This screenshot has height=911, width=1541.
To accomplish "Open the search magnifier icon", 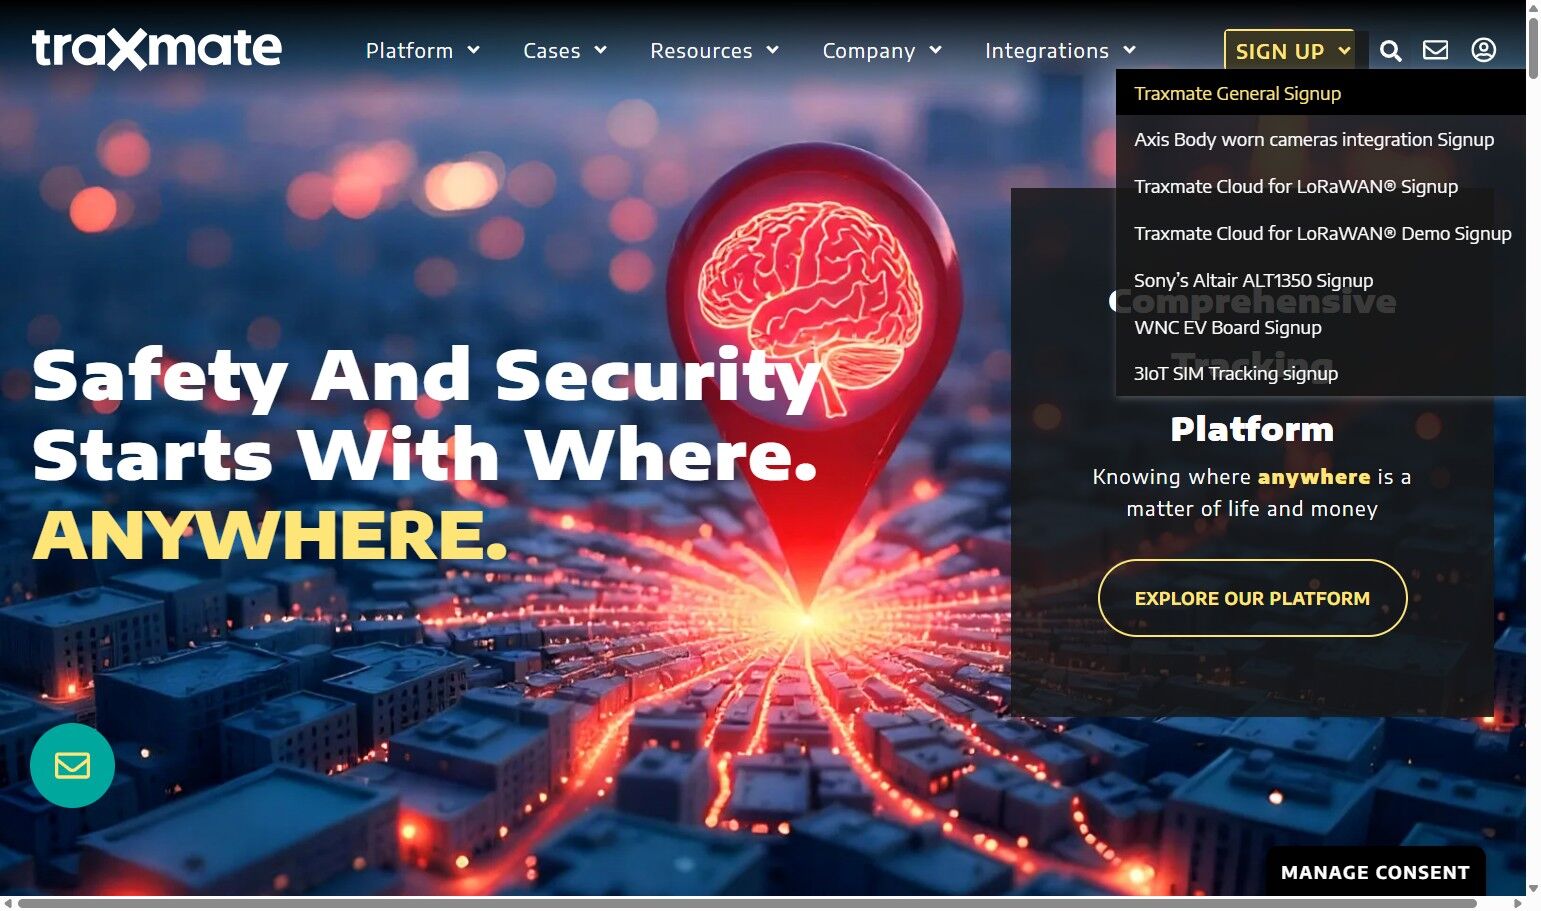I will click(x=1390, y=51).
